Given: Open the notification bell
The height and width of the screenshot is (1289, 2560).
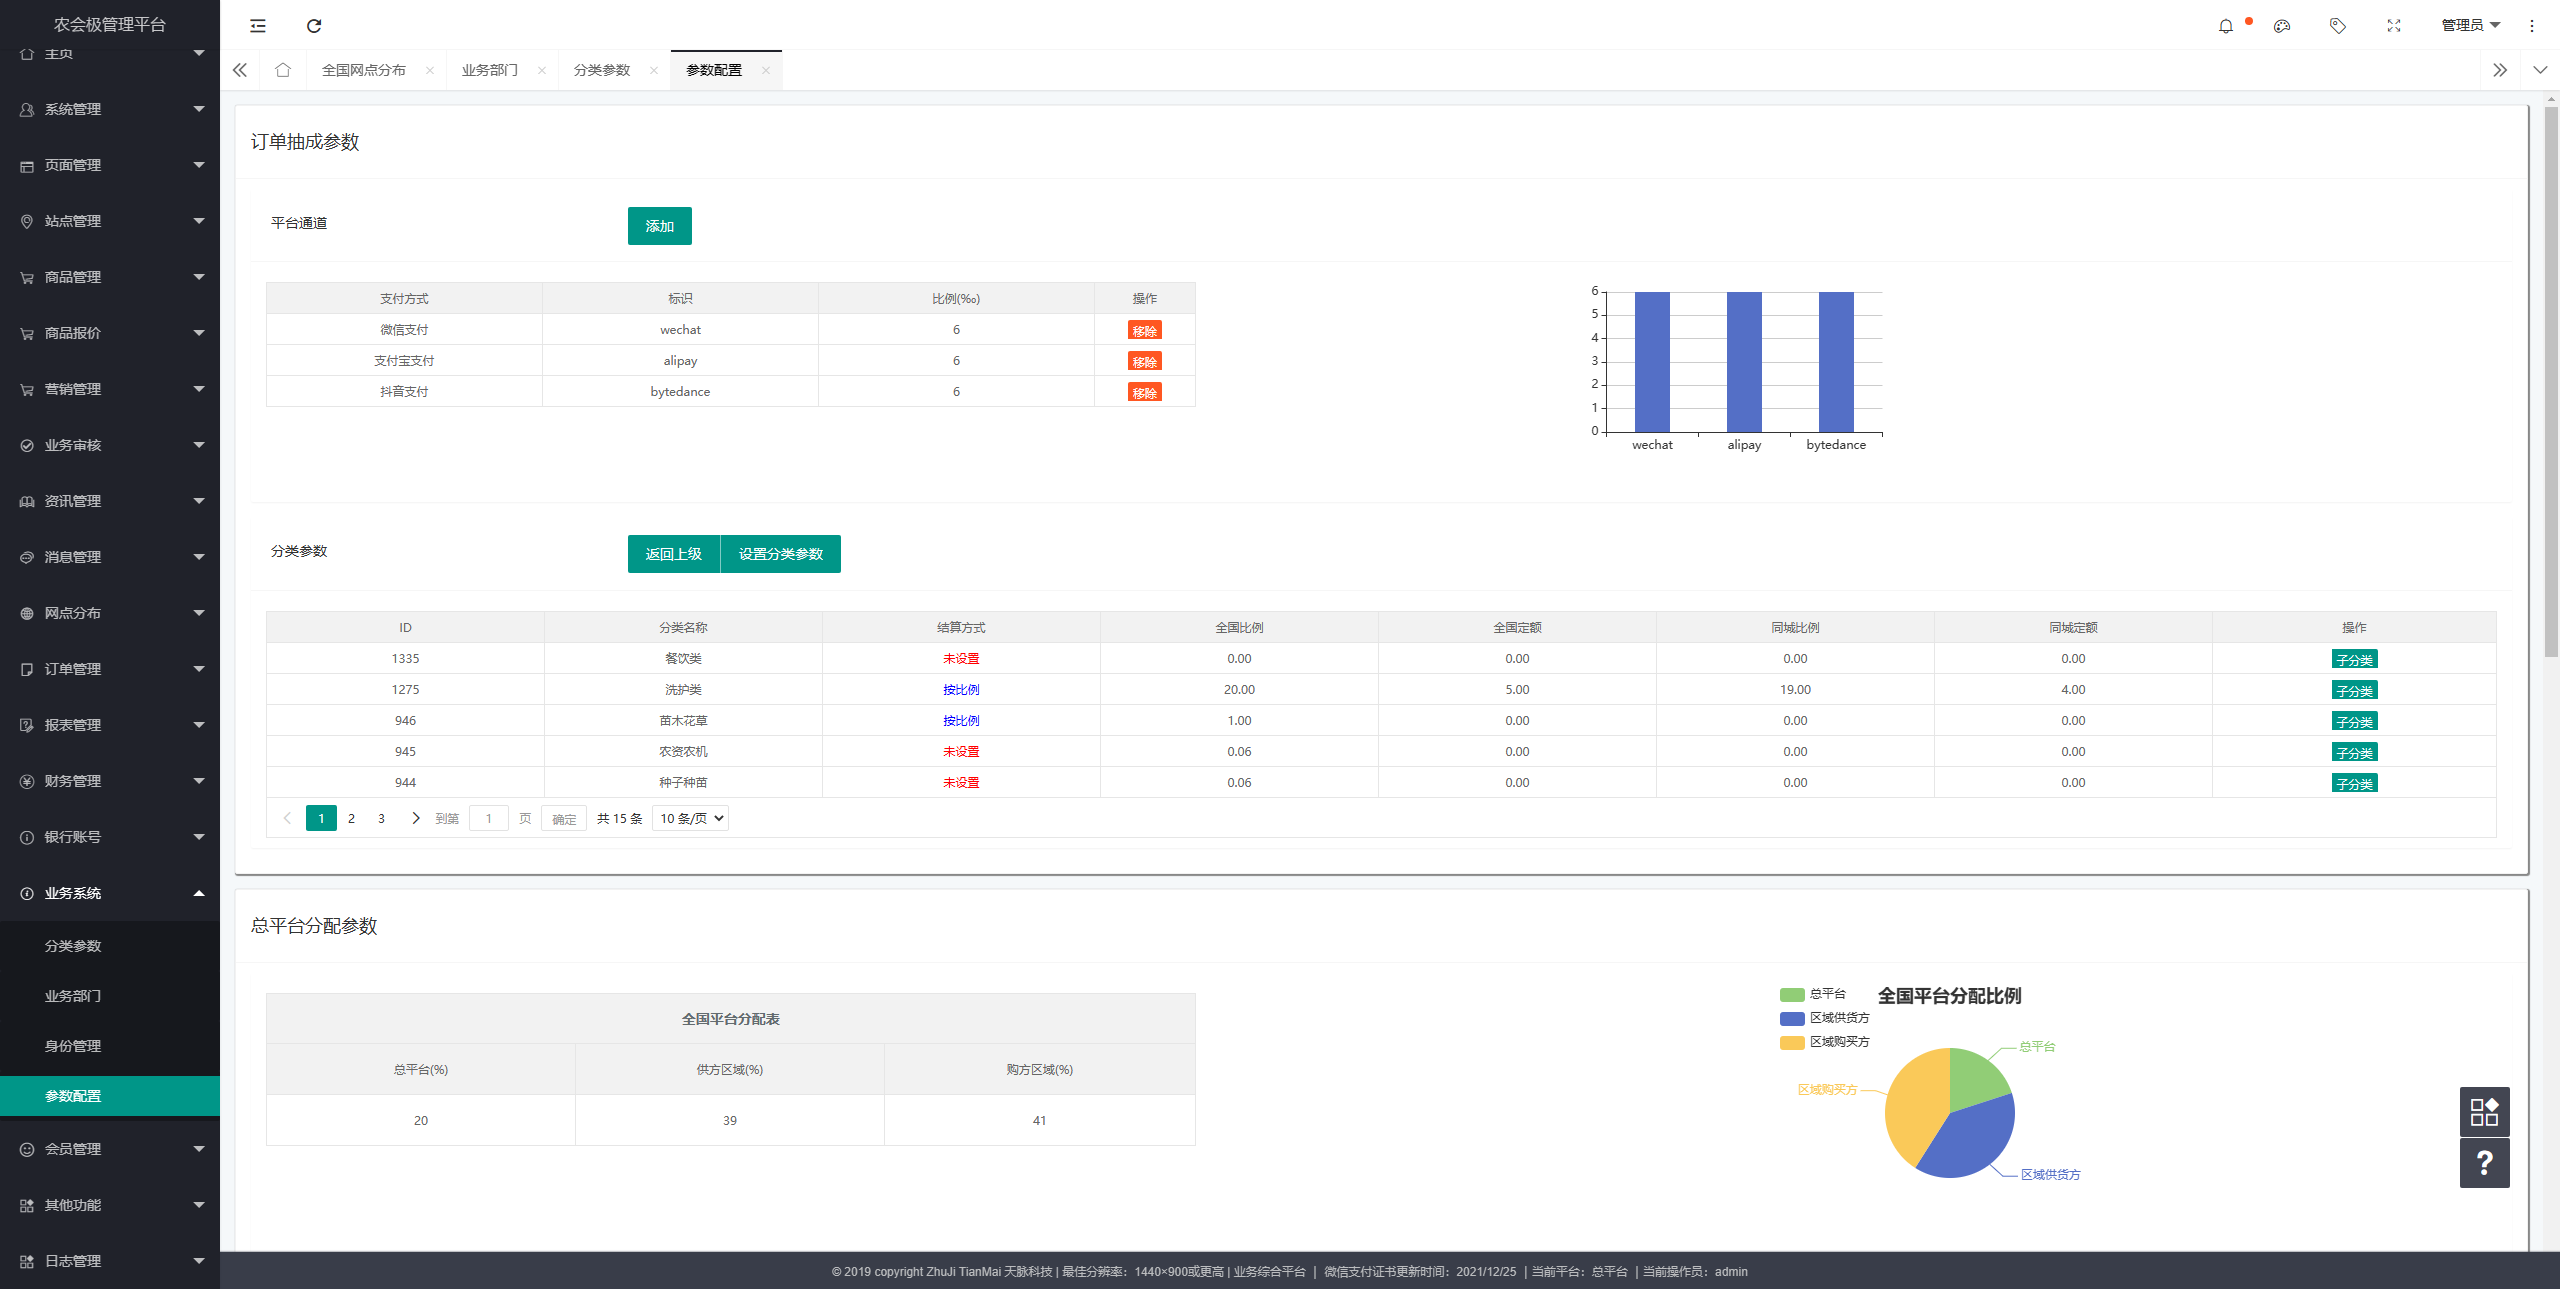Looking at the screenshot, I should [2226, 26].
